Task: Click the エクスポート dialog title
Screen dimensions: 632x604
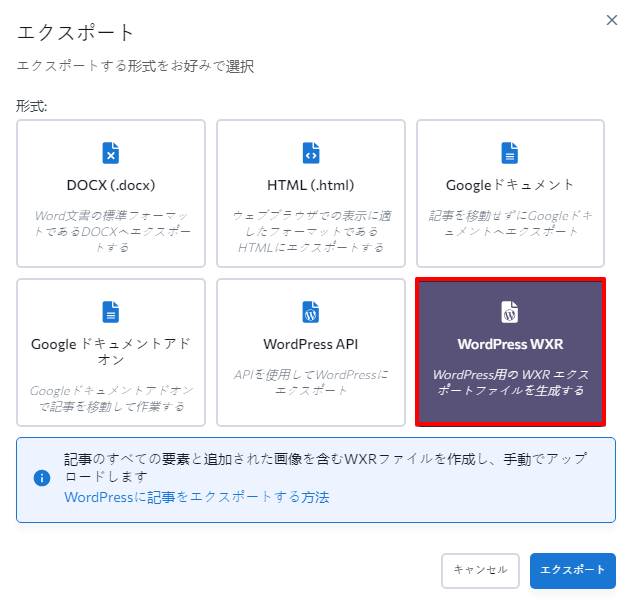Action: coord(75,32)
